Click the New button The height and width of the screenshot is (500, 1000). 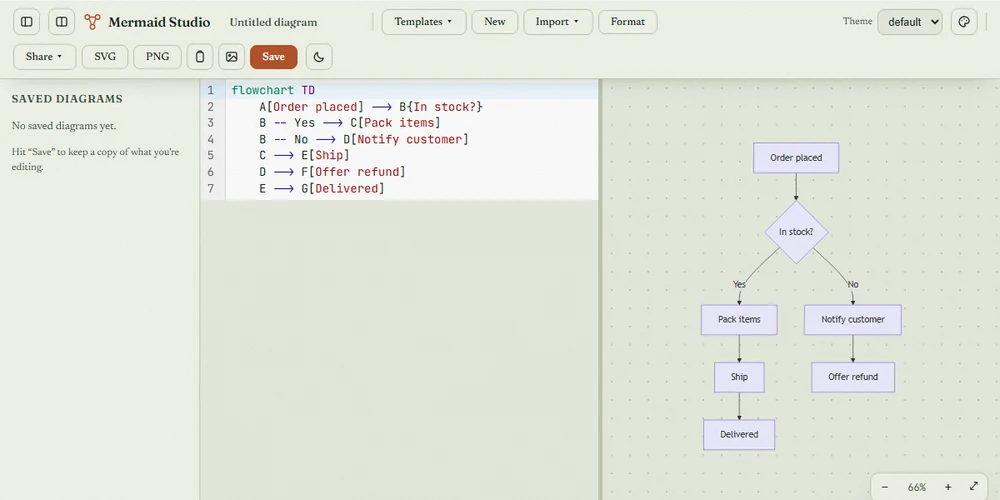click(495, 22)
